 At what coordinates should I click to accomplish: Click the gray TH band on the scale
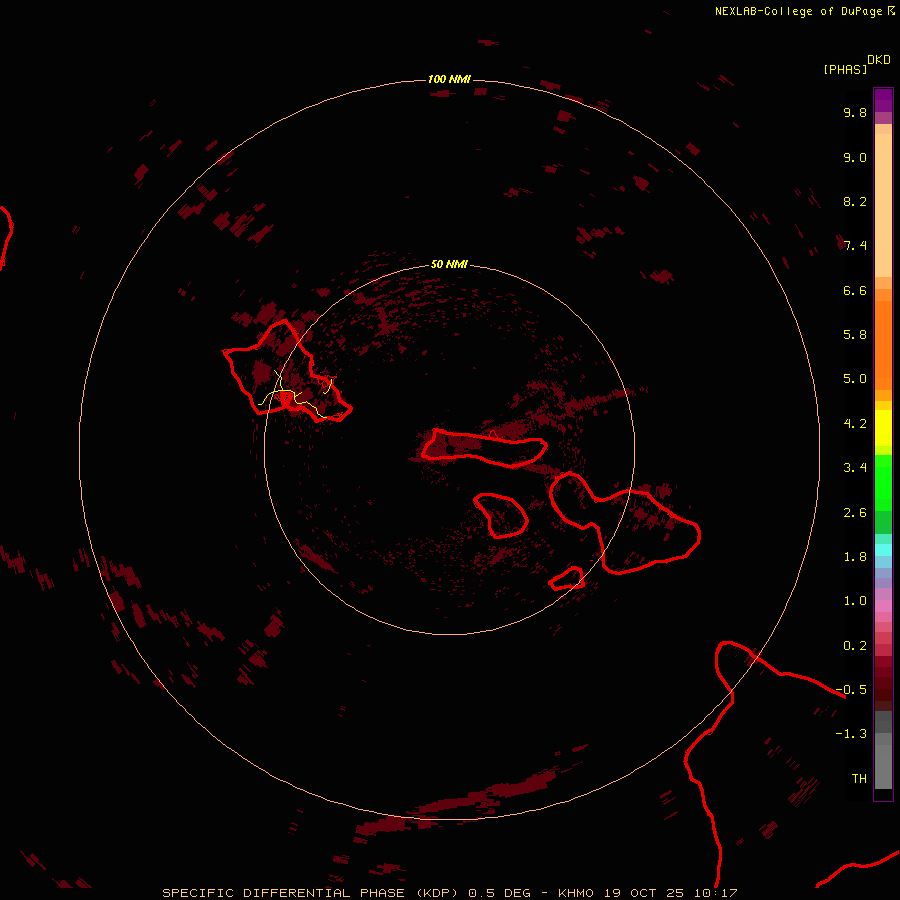tap(883, 775)
